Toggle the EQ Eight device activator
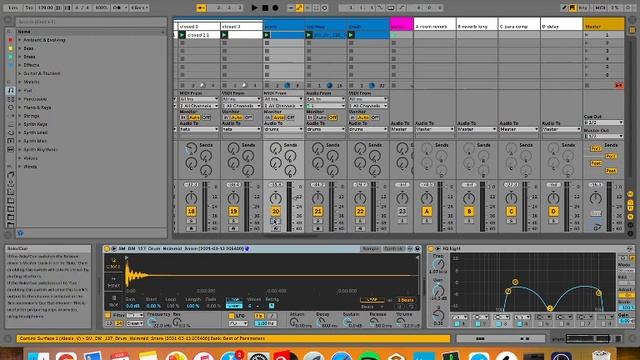This screenshot has width=640, height=360. click(x=431, y=249)
